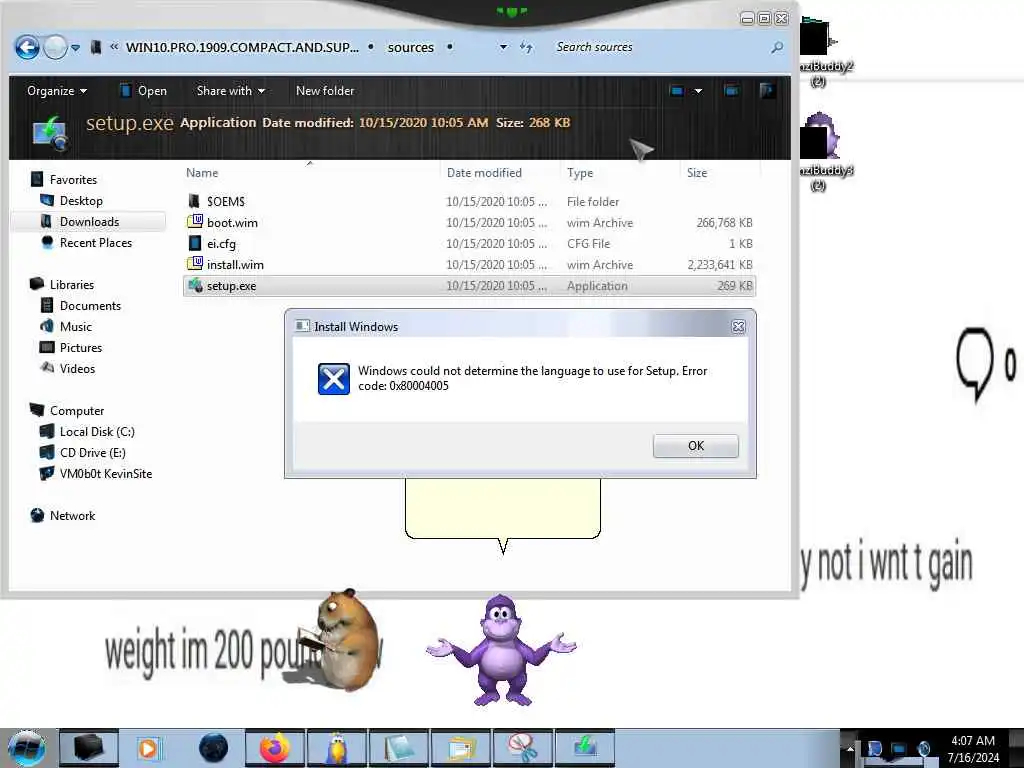Click the WIN10.PRO.1909 breadcrumb in address bar
This screenshot has width=1024, height=768.
tap(242, 47)
